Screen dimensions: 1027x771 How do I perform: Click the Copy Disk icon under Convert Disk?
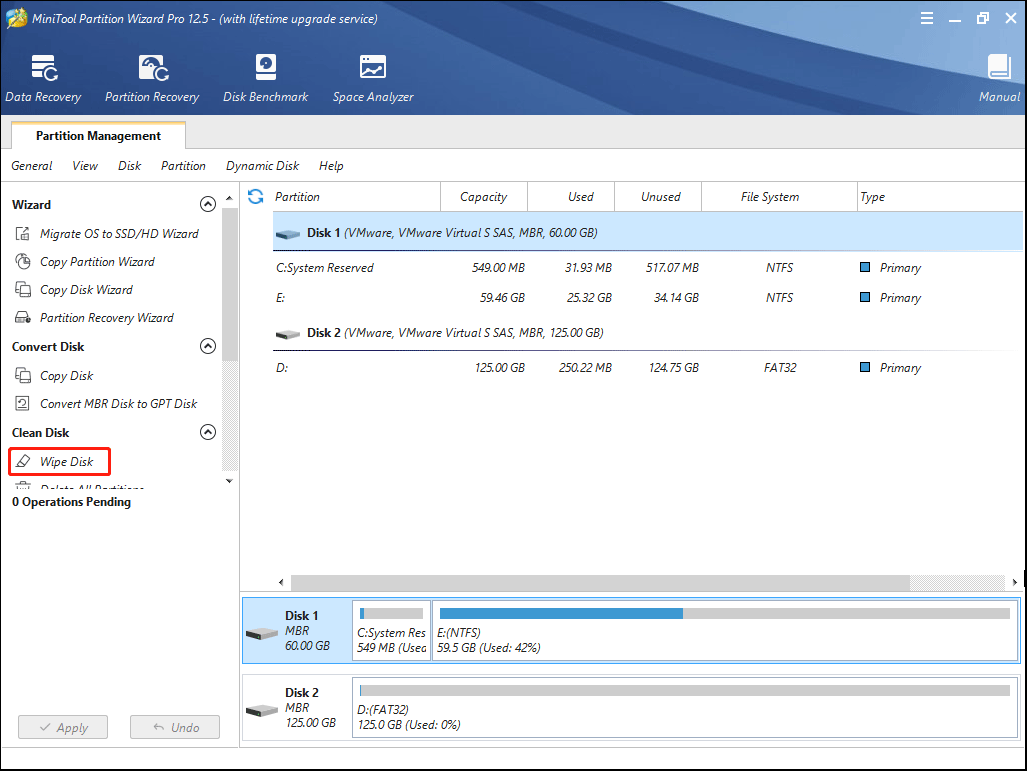[x=23, y=375]
